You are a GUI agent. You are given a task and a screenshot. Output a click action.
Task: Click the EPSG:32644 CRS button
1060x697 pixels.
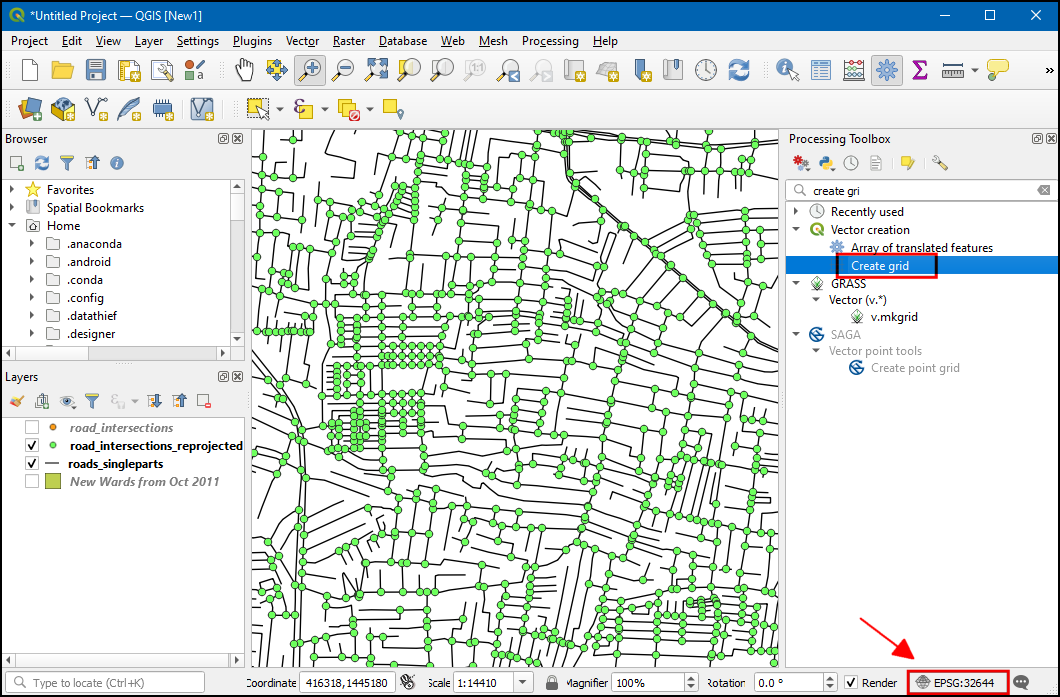click(x=957, y=683)
